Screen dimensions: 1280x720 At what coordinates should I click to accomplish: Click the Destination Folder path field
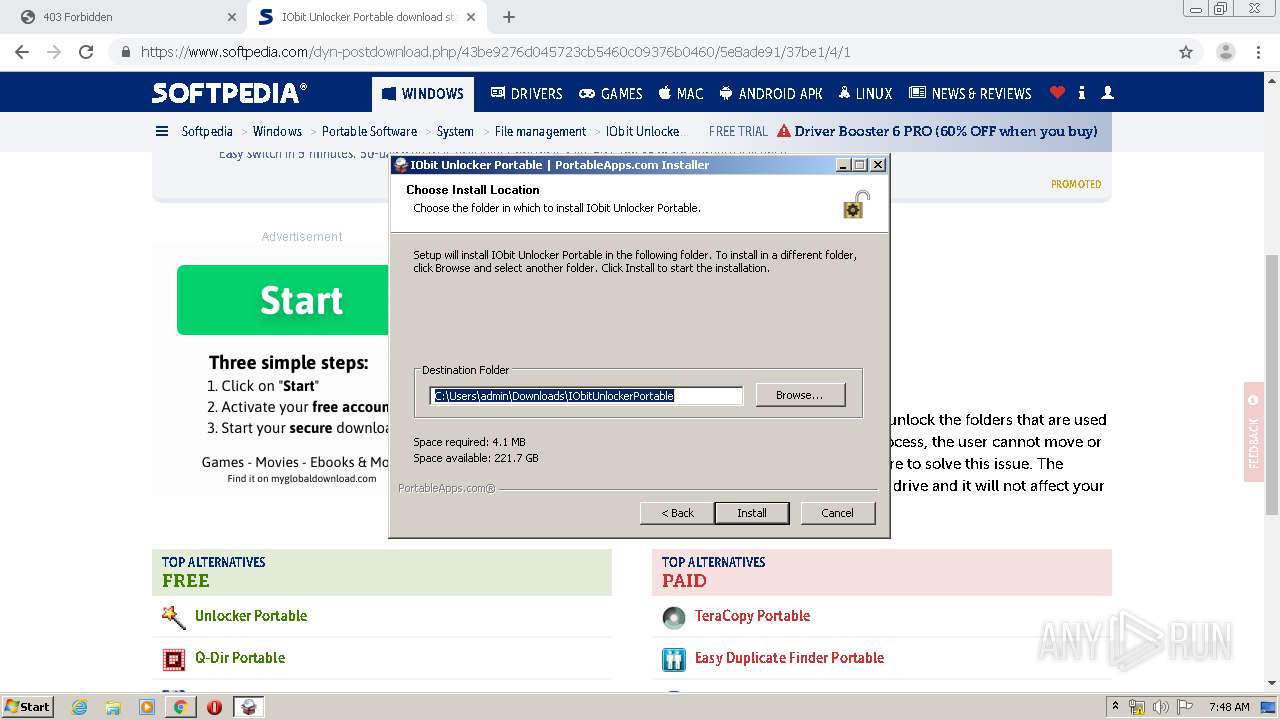(586, 396)
